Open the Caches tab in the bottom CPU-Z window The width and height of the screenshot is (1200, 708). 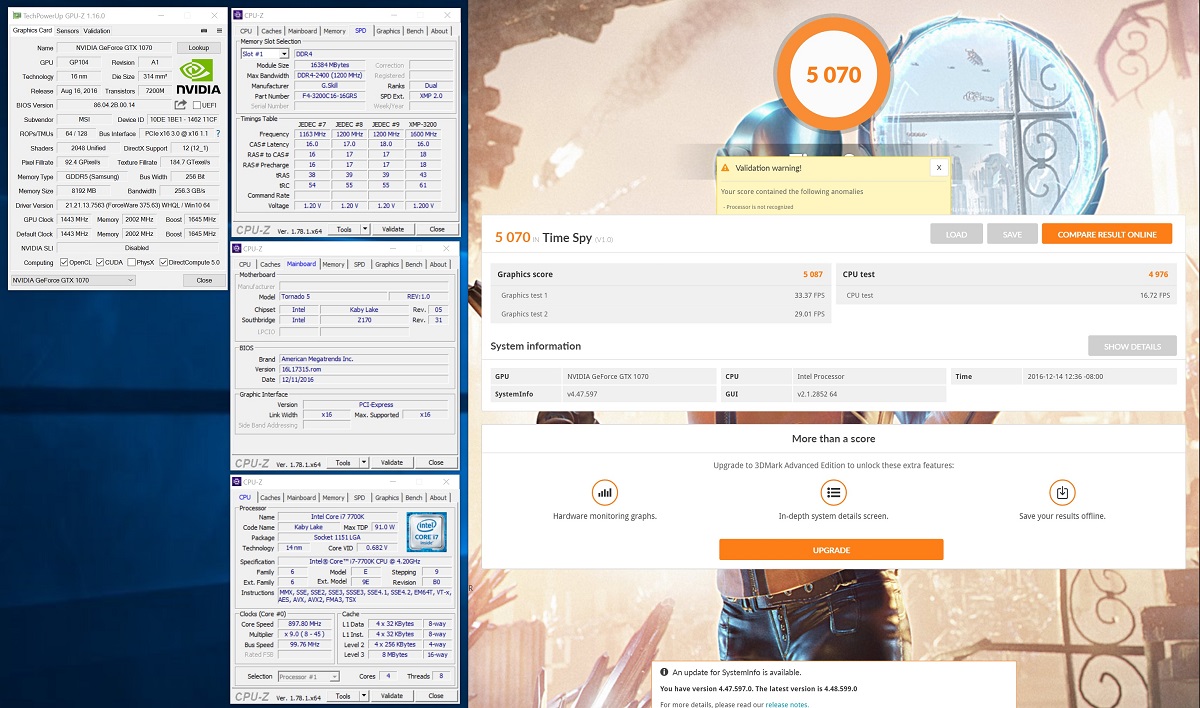coord(270,497)
